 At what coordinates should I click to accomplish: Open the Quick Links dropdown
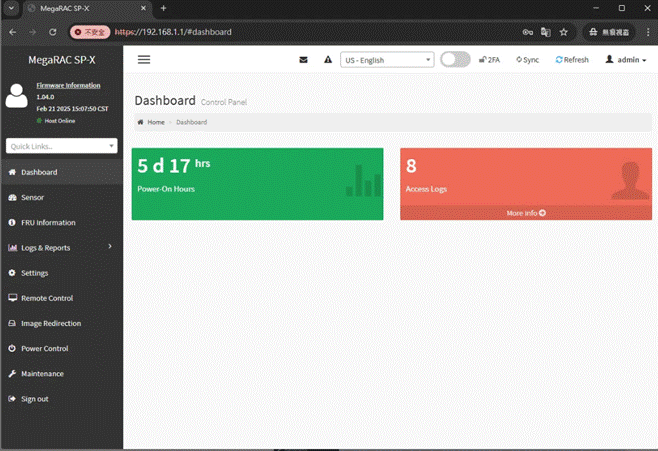point(62,146)
